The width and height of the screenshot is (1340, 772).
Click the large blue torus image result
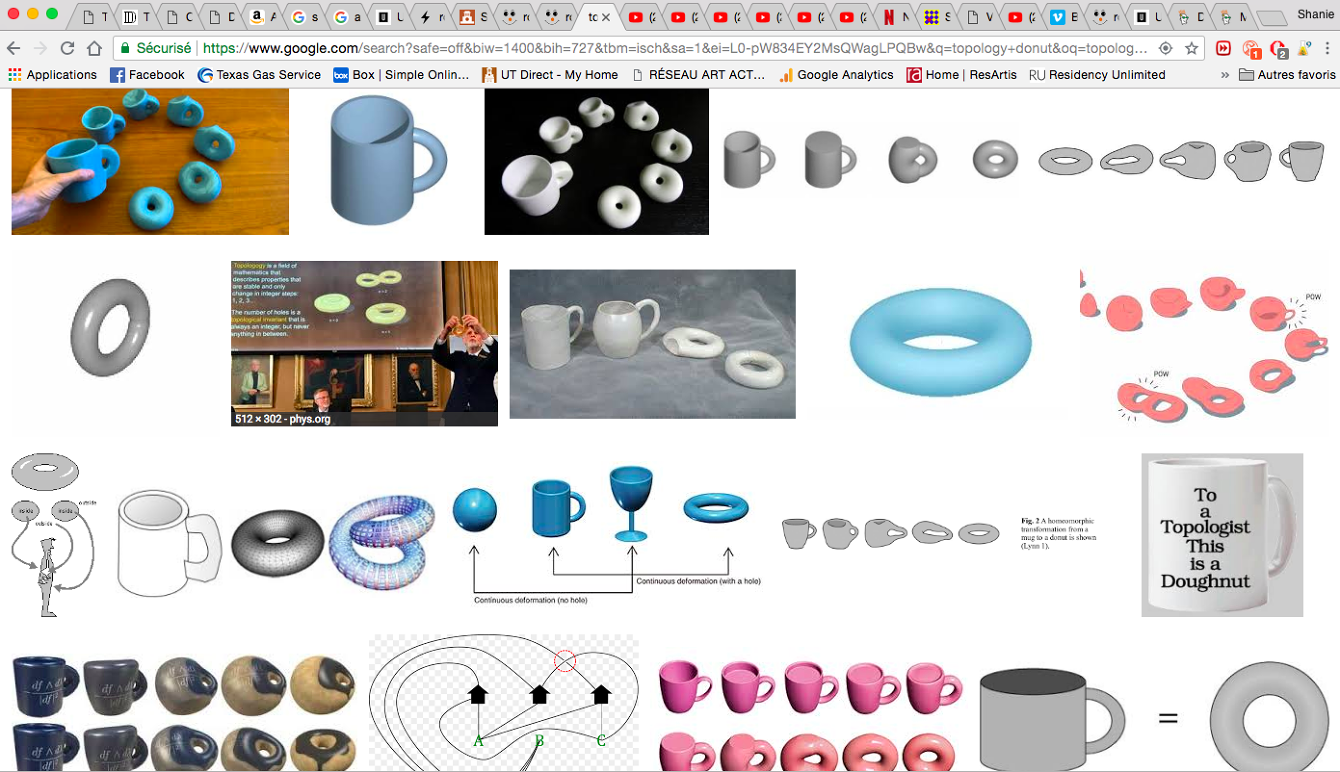[938, 343]
